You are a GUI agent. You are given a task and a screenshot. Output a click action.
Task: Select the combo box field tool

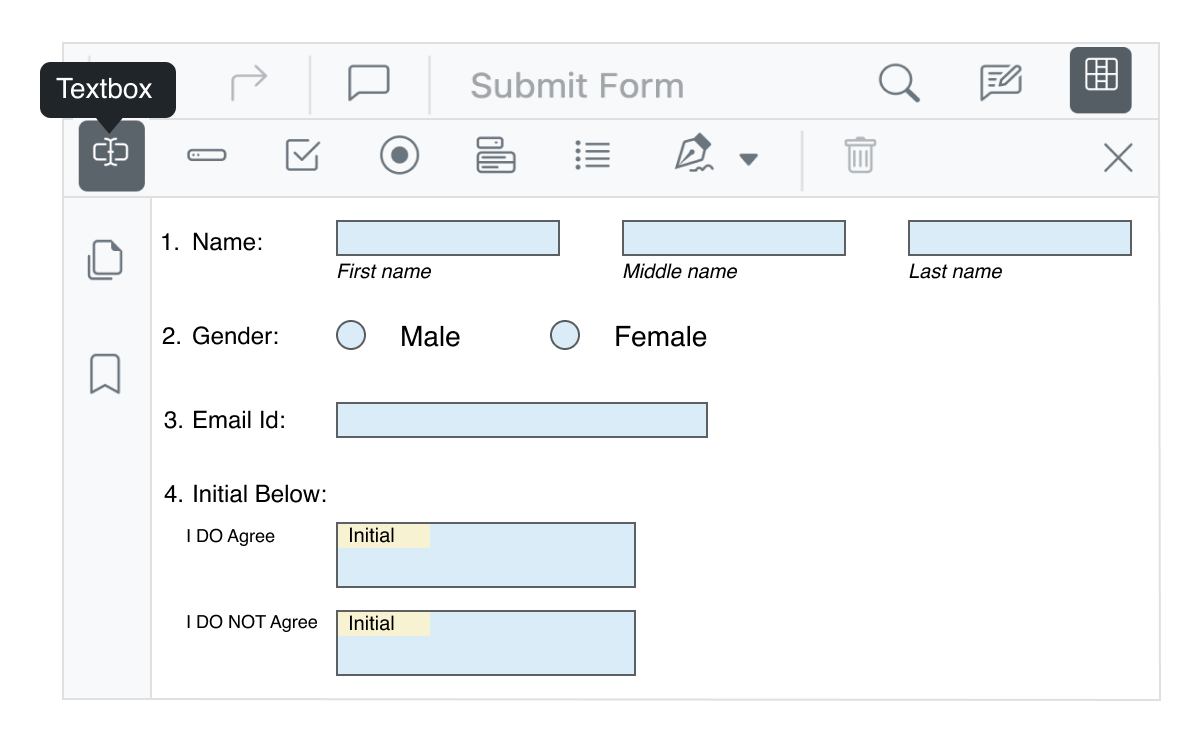[496, 156]
